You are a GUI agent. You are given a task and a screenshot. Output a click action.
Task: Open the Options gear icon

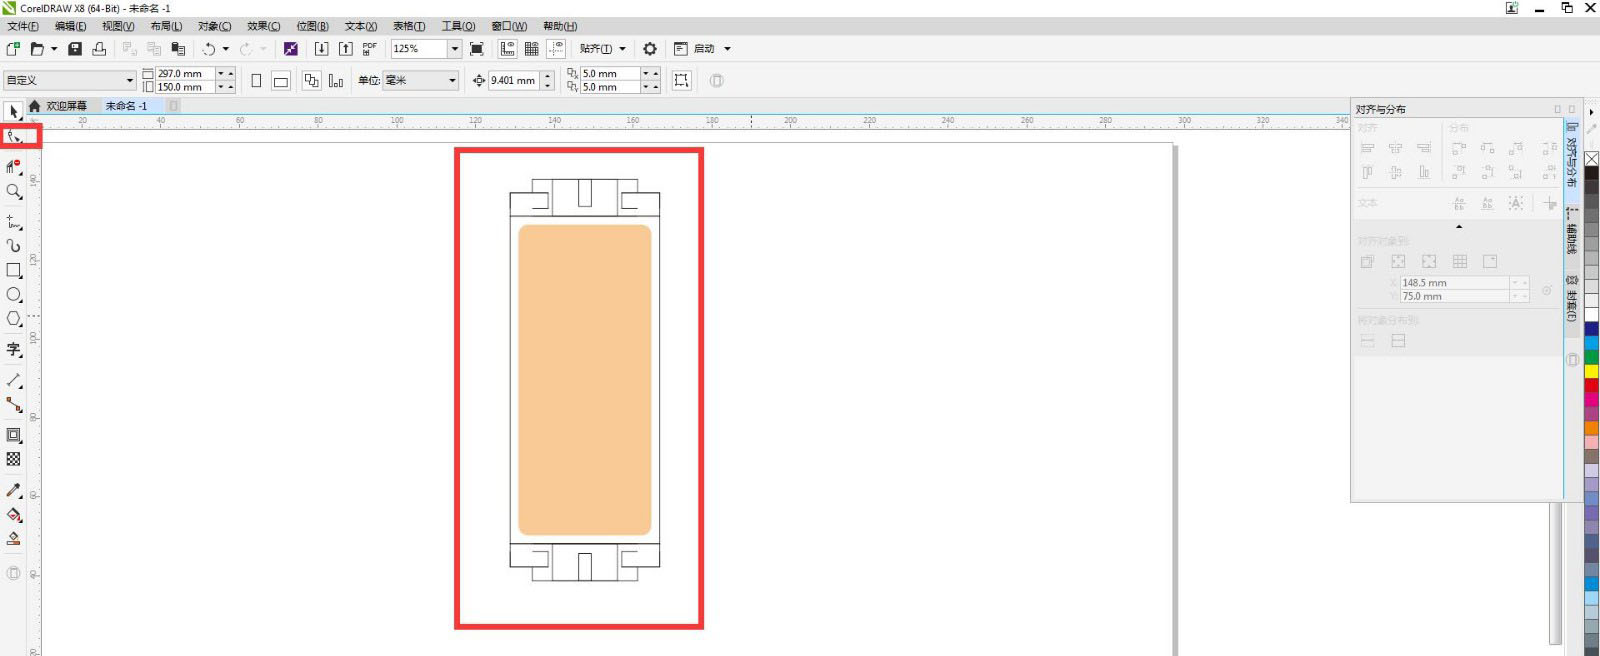point(650,49)
